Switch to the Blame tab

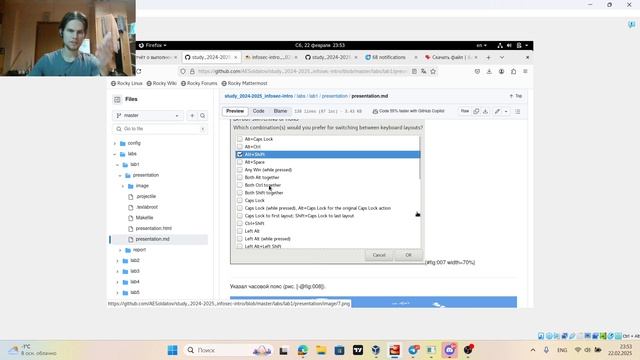[x=280, y=111]
